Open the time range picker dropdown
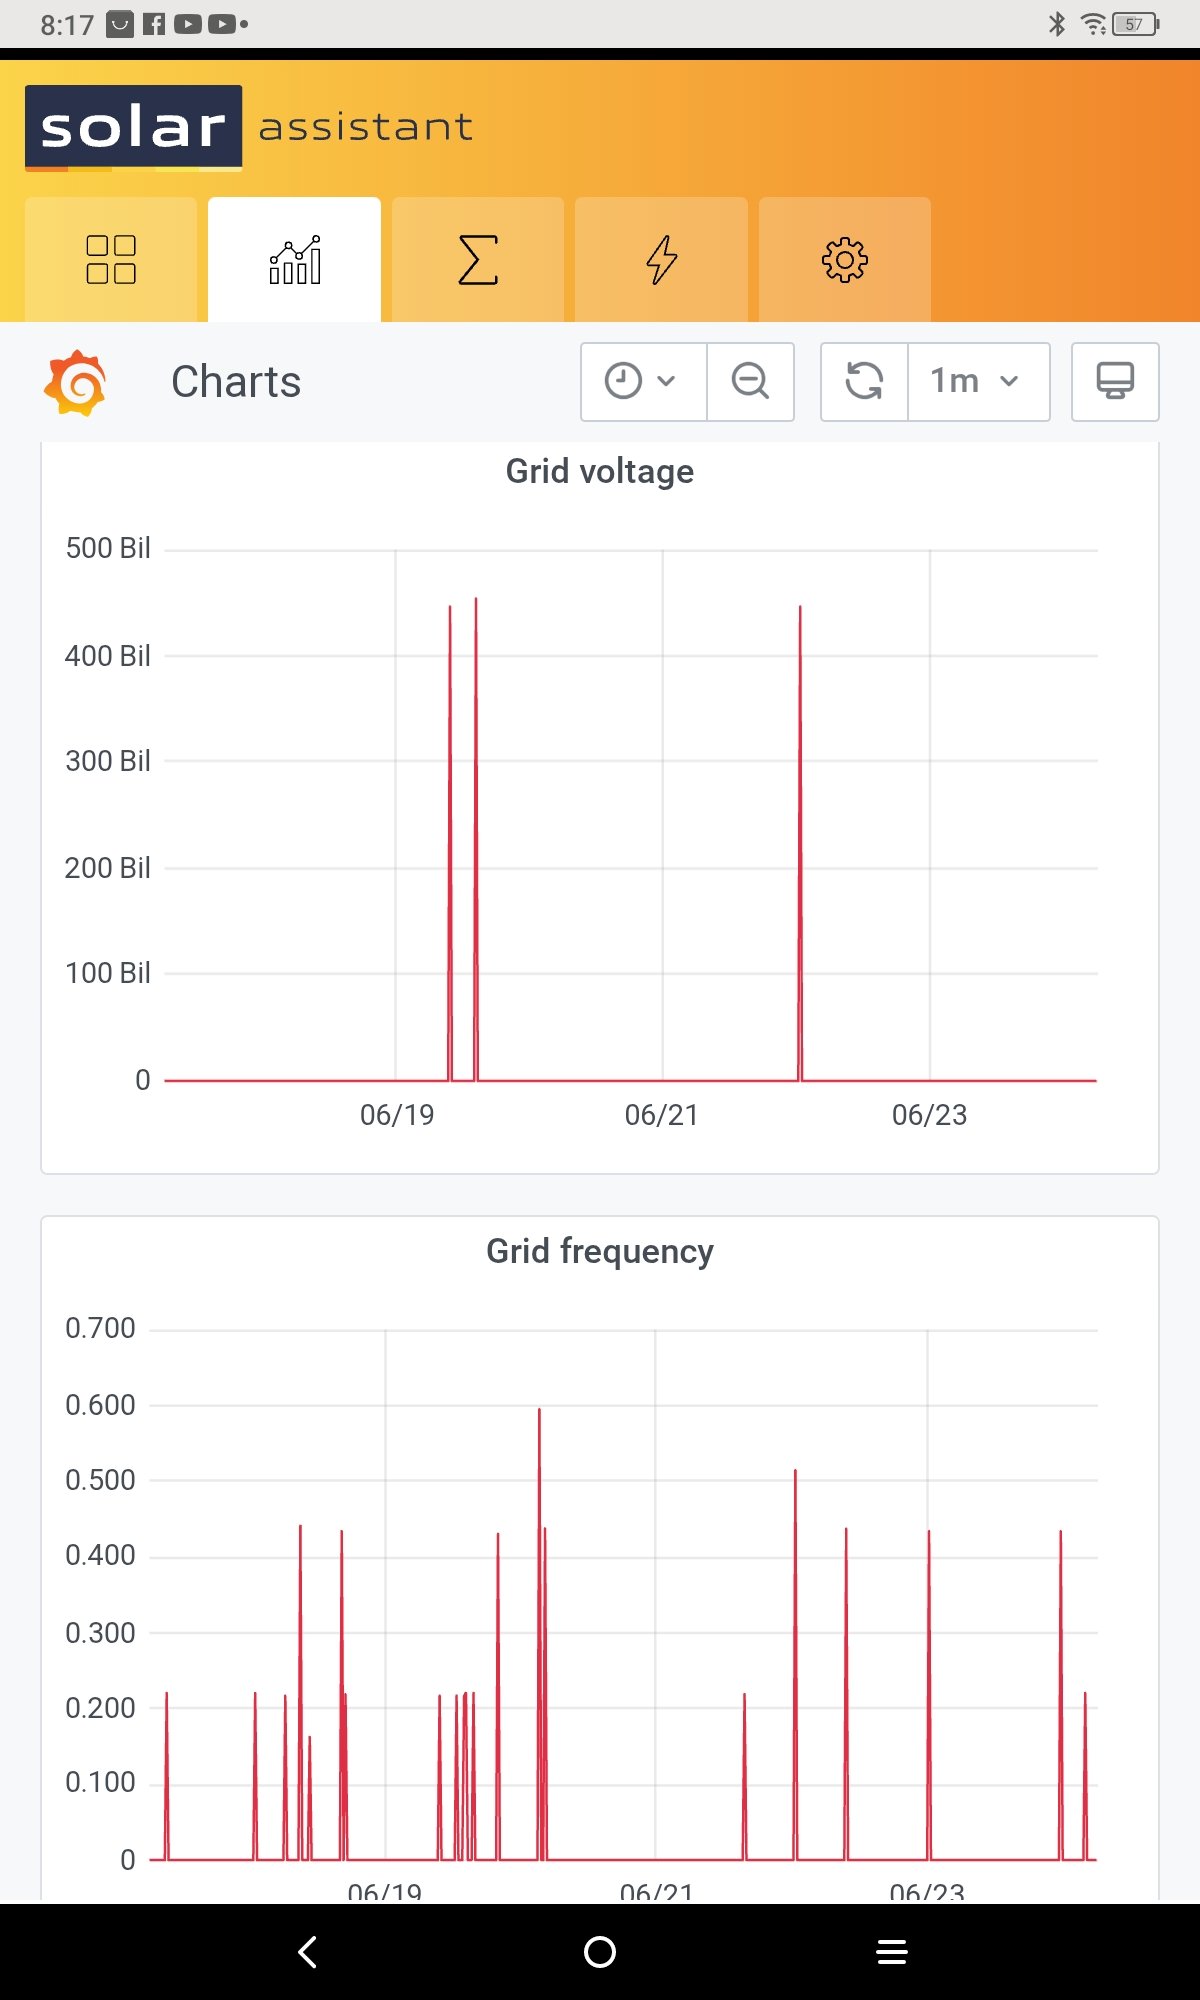 click(x=643, y=382)
